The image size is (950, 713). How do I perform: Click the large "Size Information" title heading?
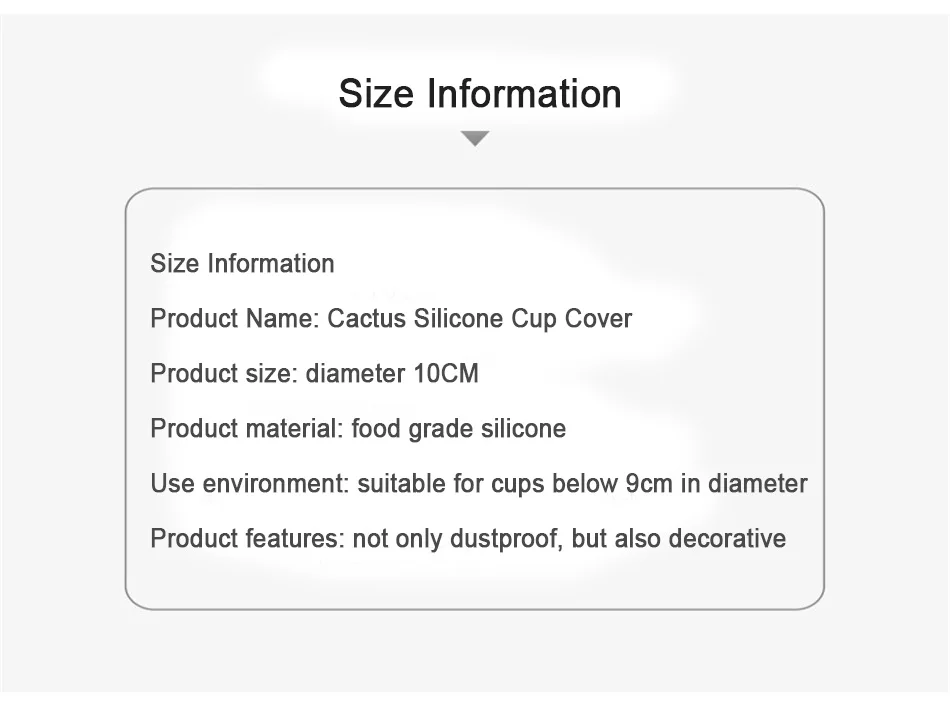[x=480, y=94]
